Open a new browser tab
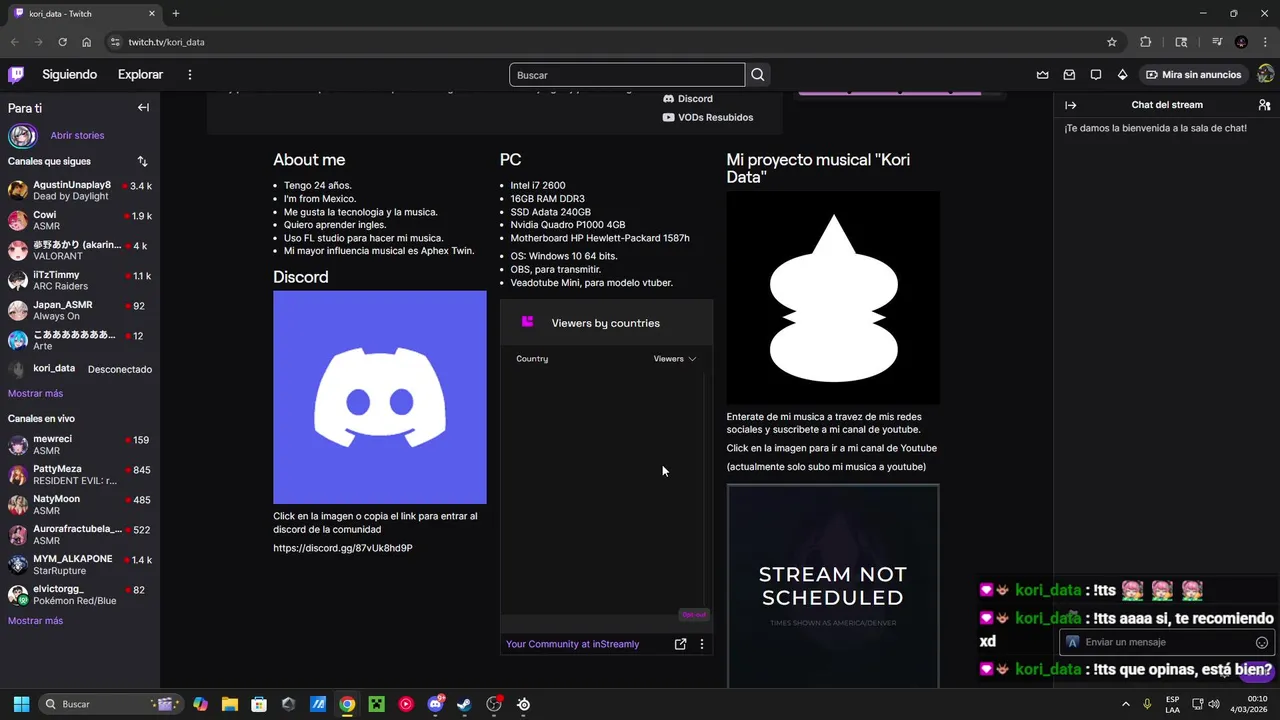The height and width of the screenshot is (720, 1280). [176, 14]
